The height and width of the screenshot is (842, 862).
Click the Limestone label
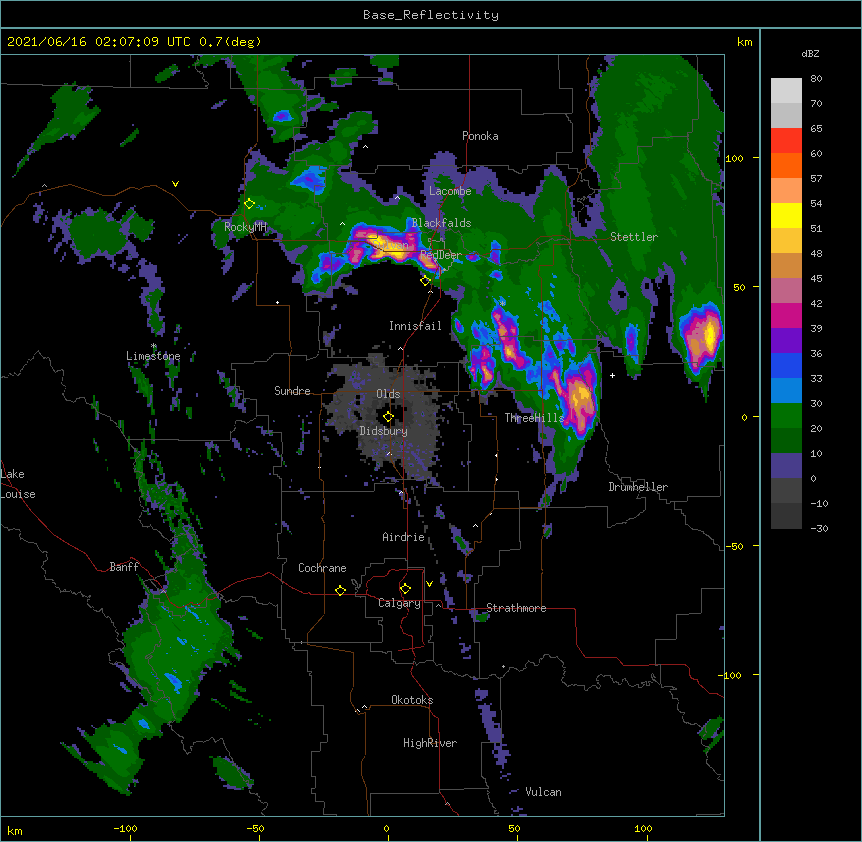153,356
